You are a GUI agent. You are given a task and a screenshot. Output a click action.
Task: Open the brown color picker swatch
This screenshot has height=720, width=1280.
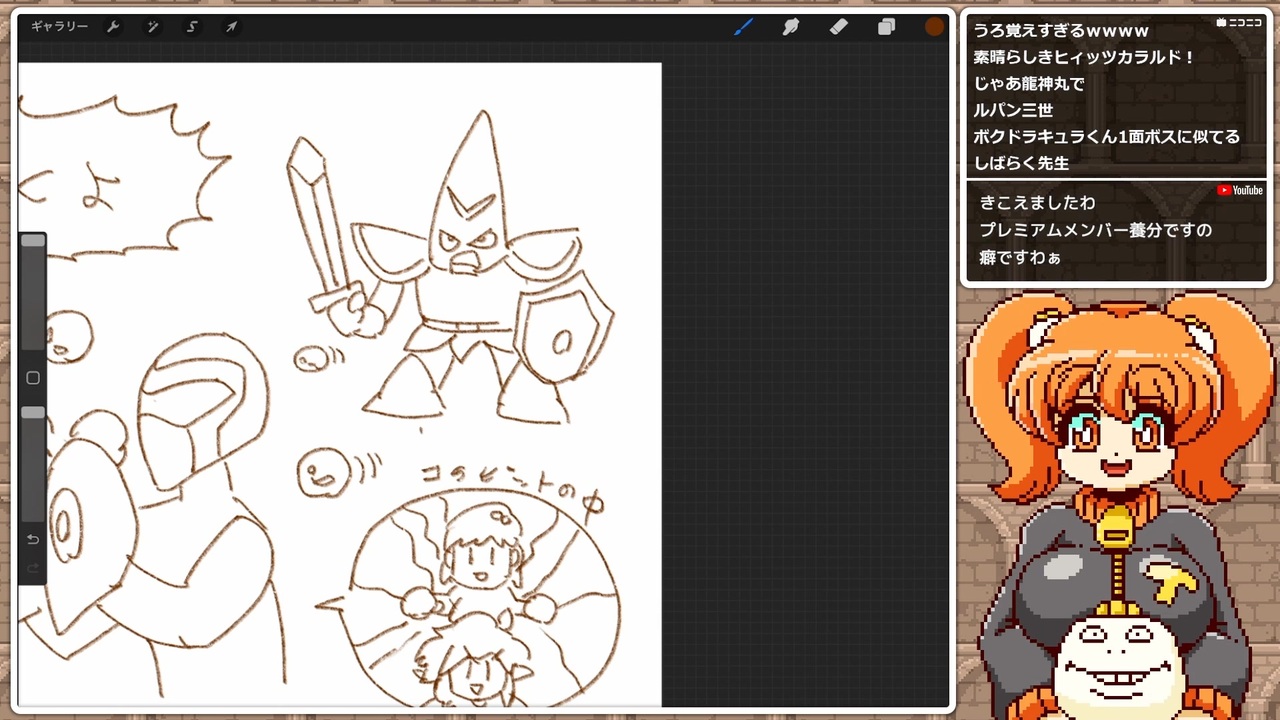[934, 27]
